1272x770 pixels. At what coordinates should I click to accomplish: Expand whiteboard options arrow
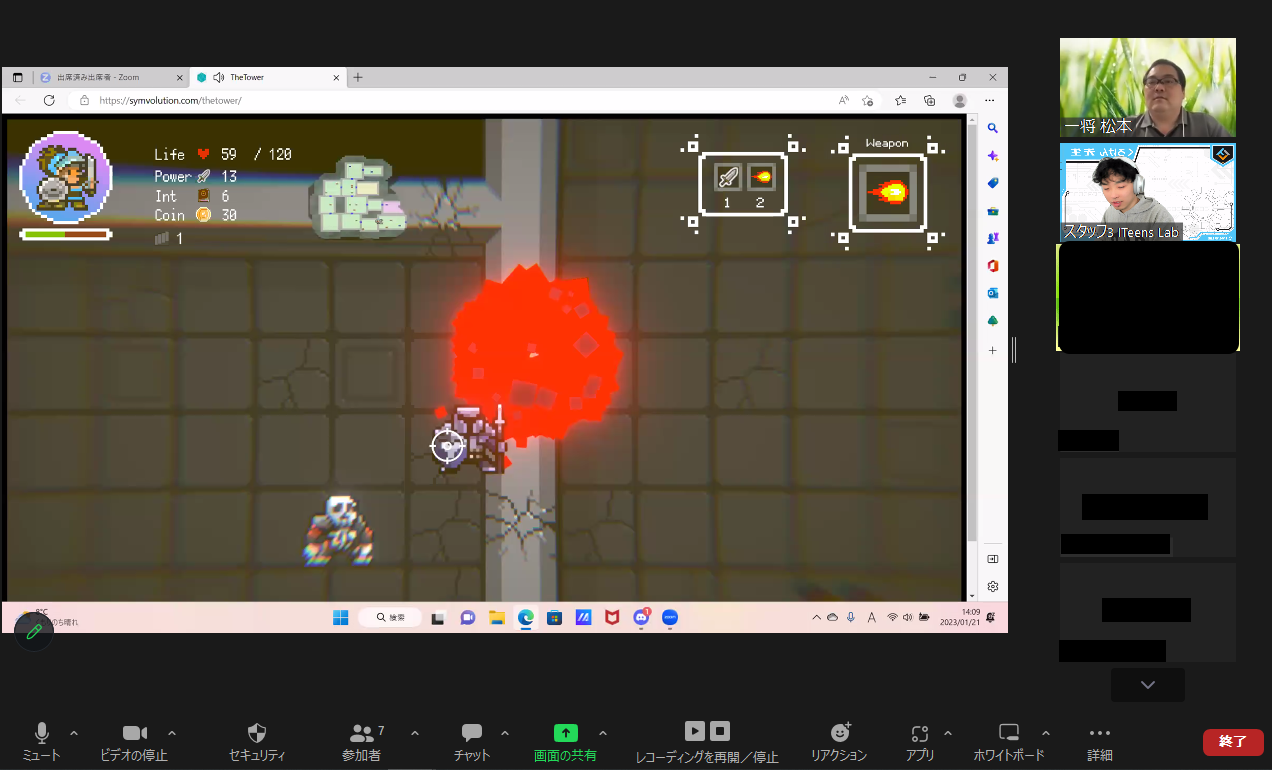1046,733
